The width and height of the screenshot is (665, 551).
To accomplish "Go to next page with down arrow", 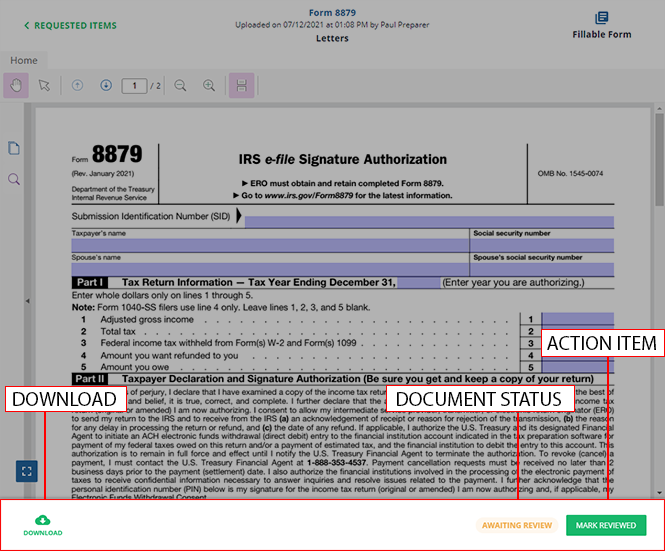I will tap(106, 85).
